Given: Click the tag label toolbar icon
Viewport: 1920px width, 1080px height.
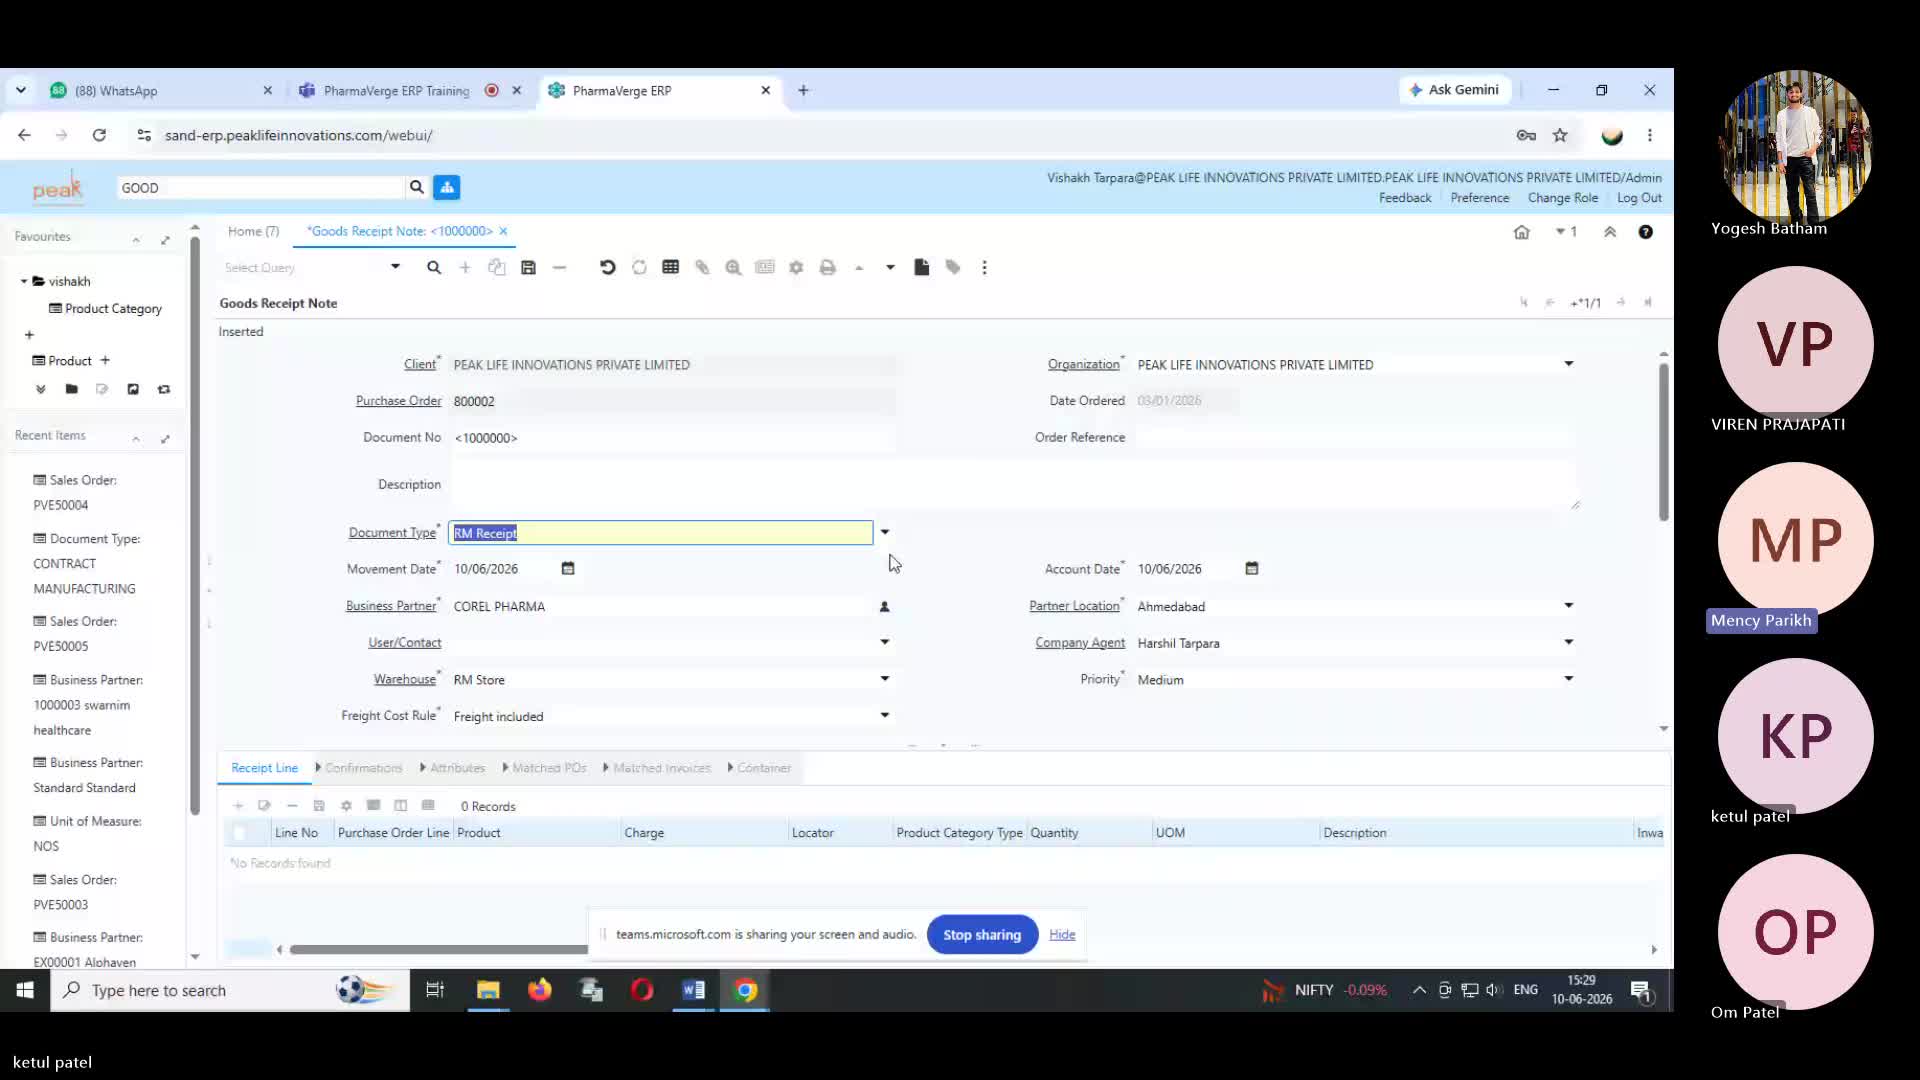Looking at the screenshot, I should pyautogui.click(x=953, y=267).
